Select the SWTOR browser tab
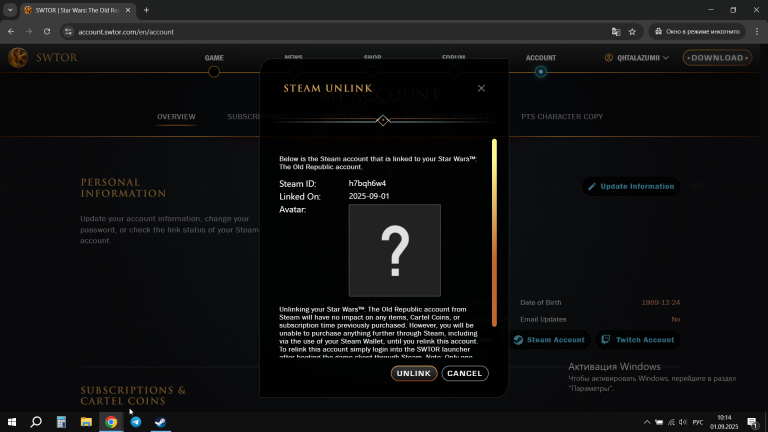The image size is (768, 432). pyautogui.click(x=77, y=10)
